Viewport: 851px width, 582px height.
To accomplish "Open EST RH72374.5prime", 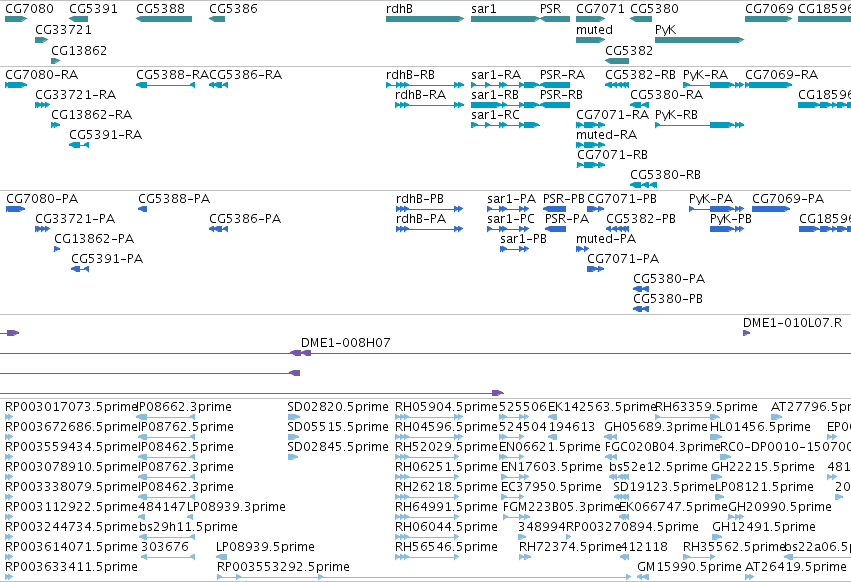I will 570,547.
